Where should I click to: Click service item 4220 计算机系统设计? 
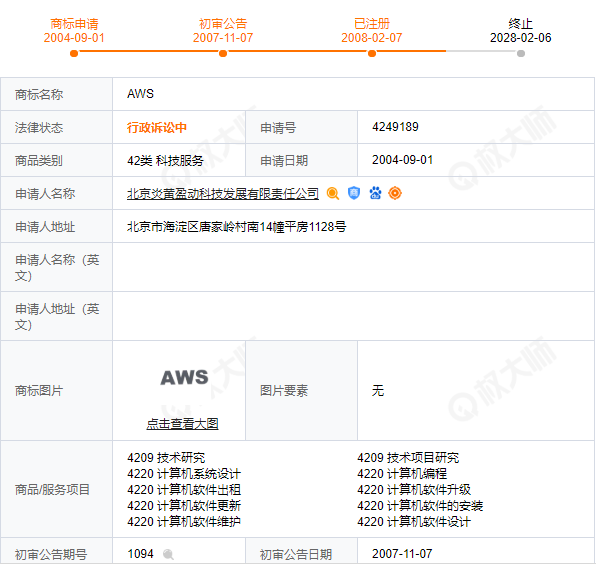184,474
